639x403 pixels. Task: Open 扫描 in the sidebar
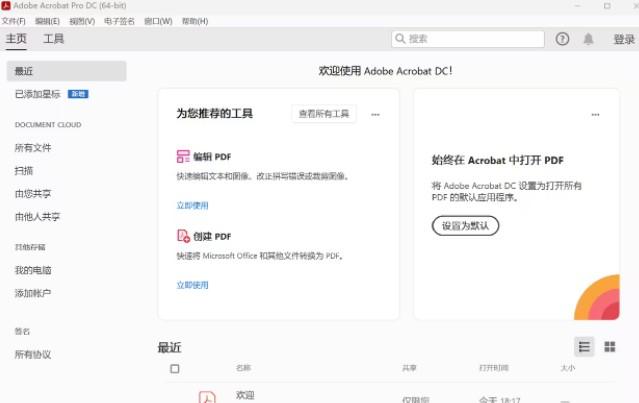24,171
